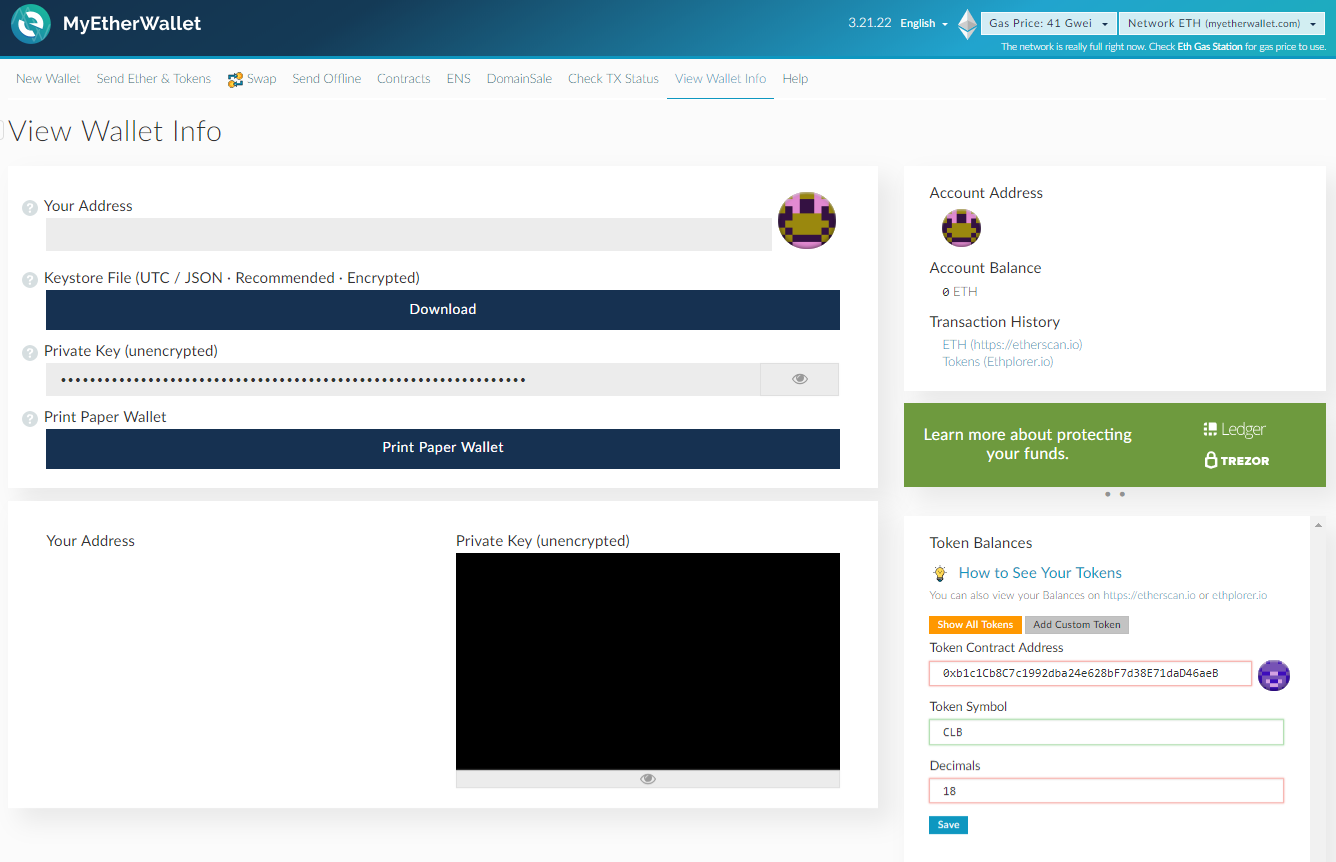Open the Network ETH dropdown
The image size is (1336, 862).
click(x=1221, y=23)
